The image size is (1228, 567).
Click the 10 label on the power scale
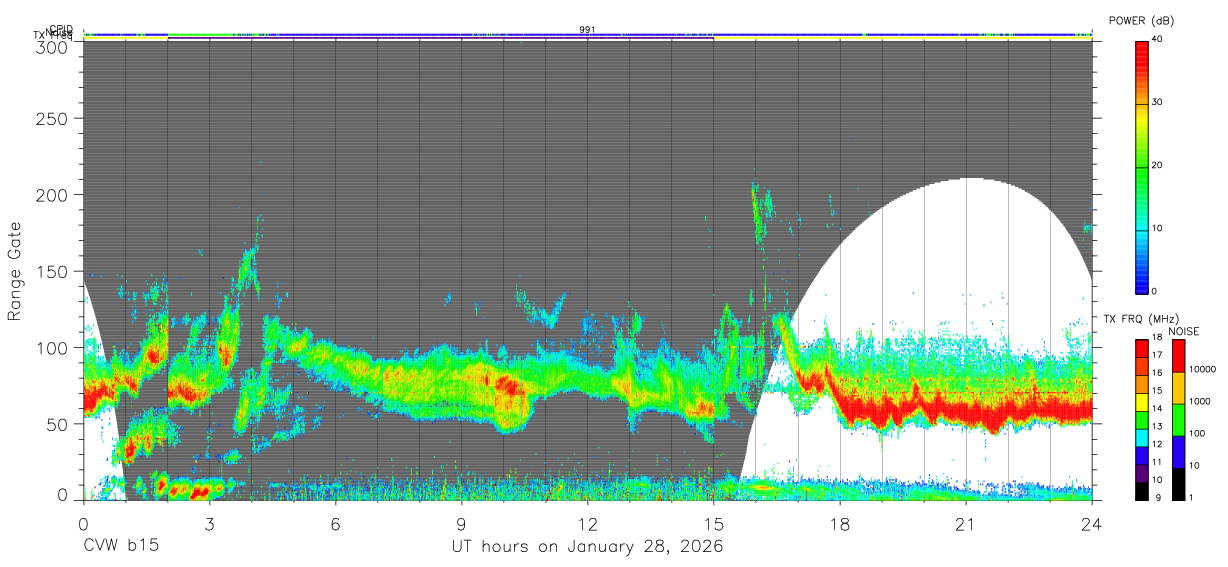coord(1158,228)
